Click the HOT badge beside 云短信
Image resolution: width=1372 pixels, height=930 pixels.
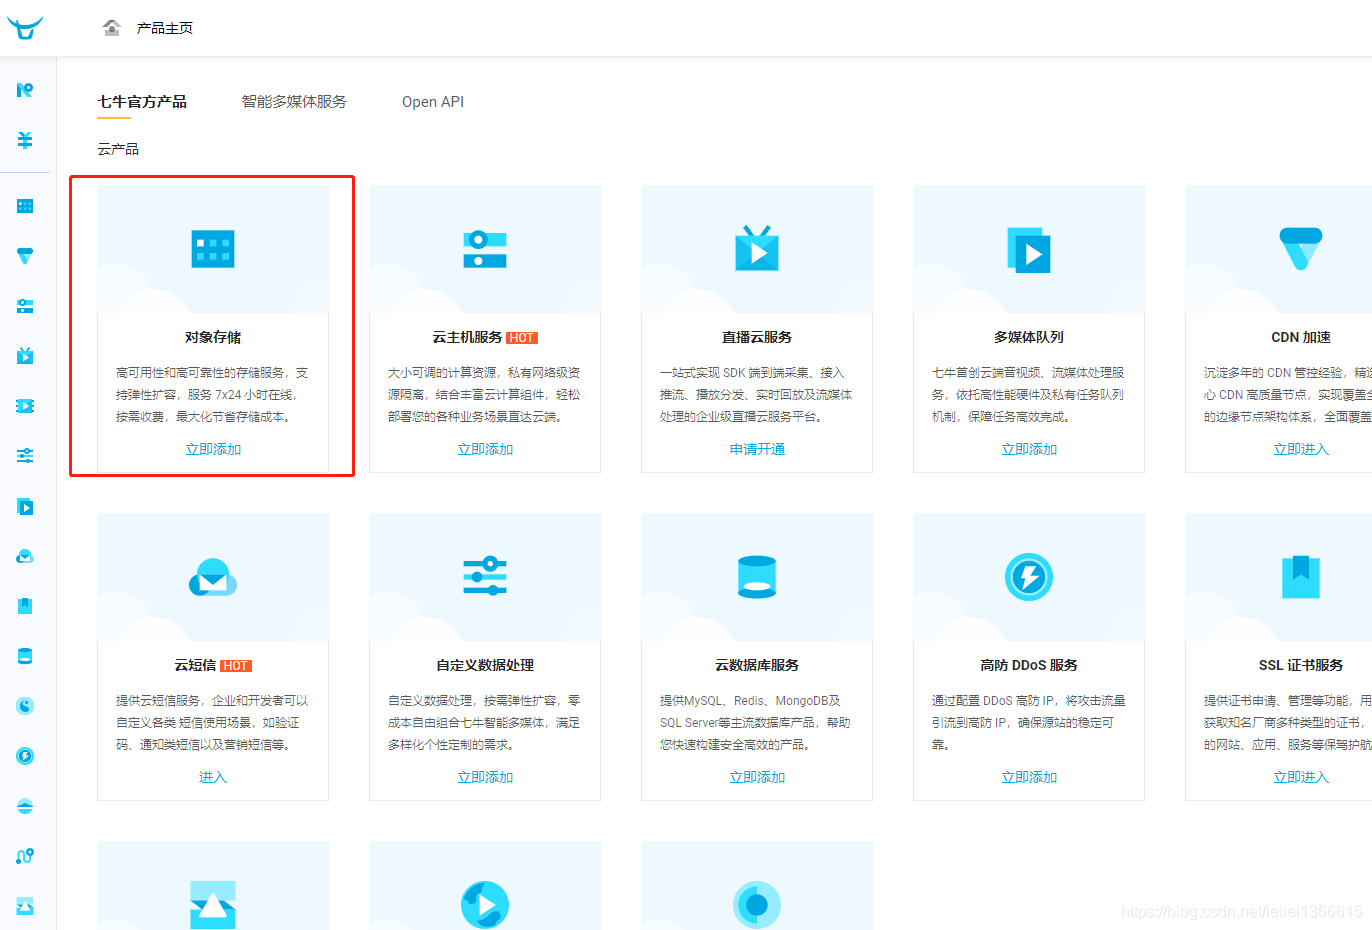(236, 666)
